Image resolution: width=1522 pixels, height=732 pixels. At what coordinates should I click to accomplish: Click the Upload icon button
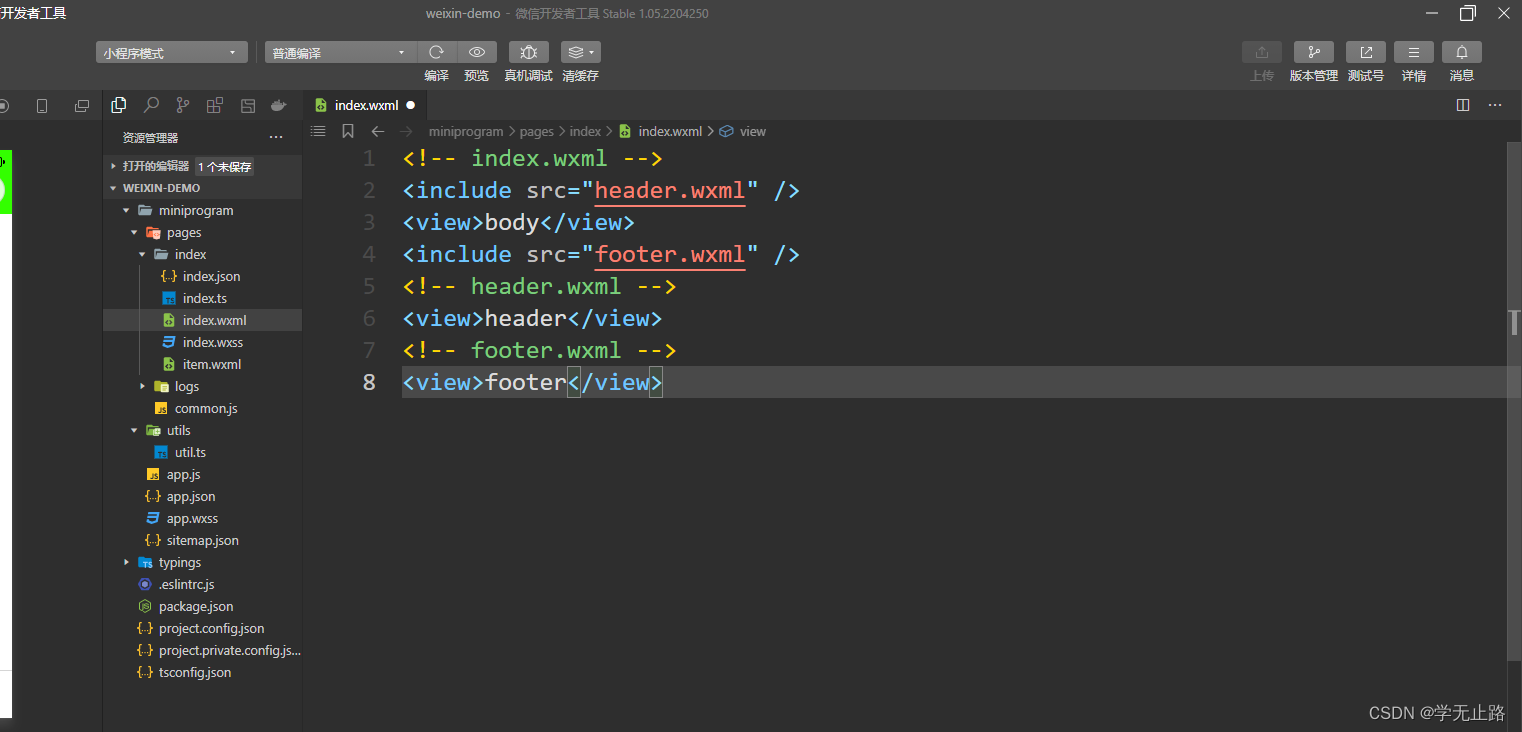[1262, 52]
